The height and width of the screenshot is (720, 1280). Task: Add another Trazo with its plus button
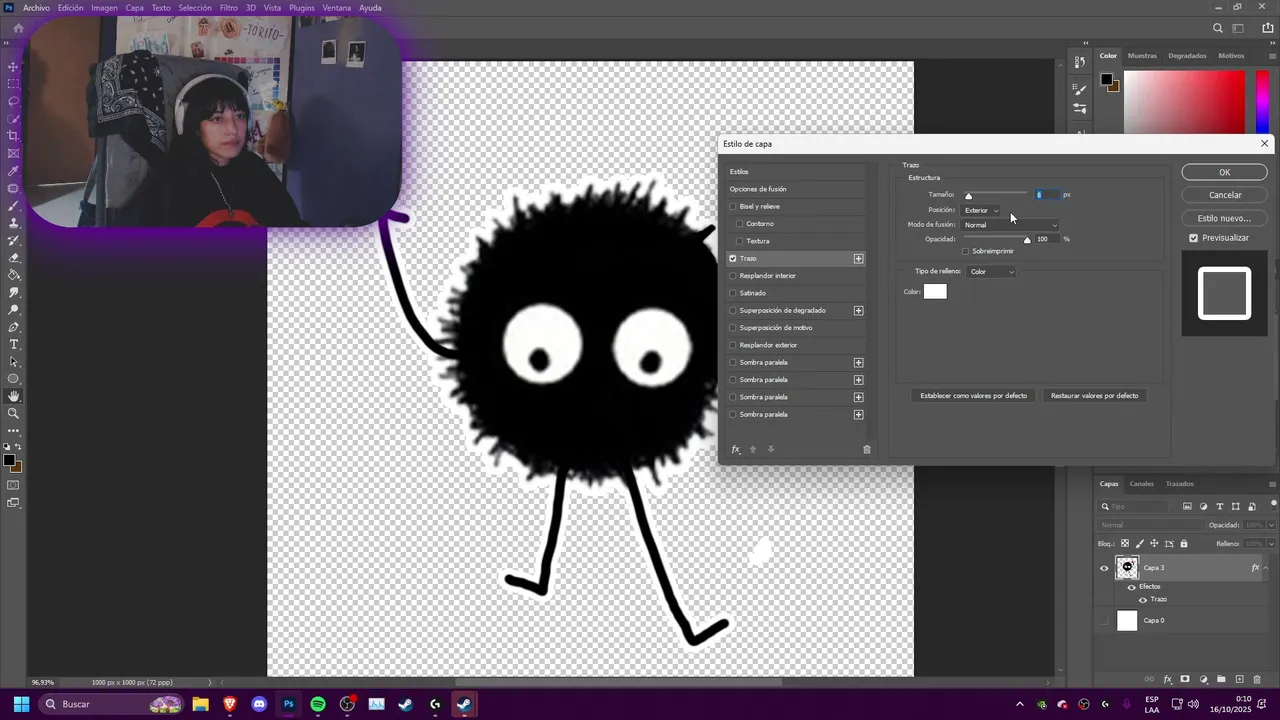click(x=858, y=259)
